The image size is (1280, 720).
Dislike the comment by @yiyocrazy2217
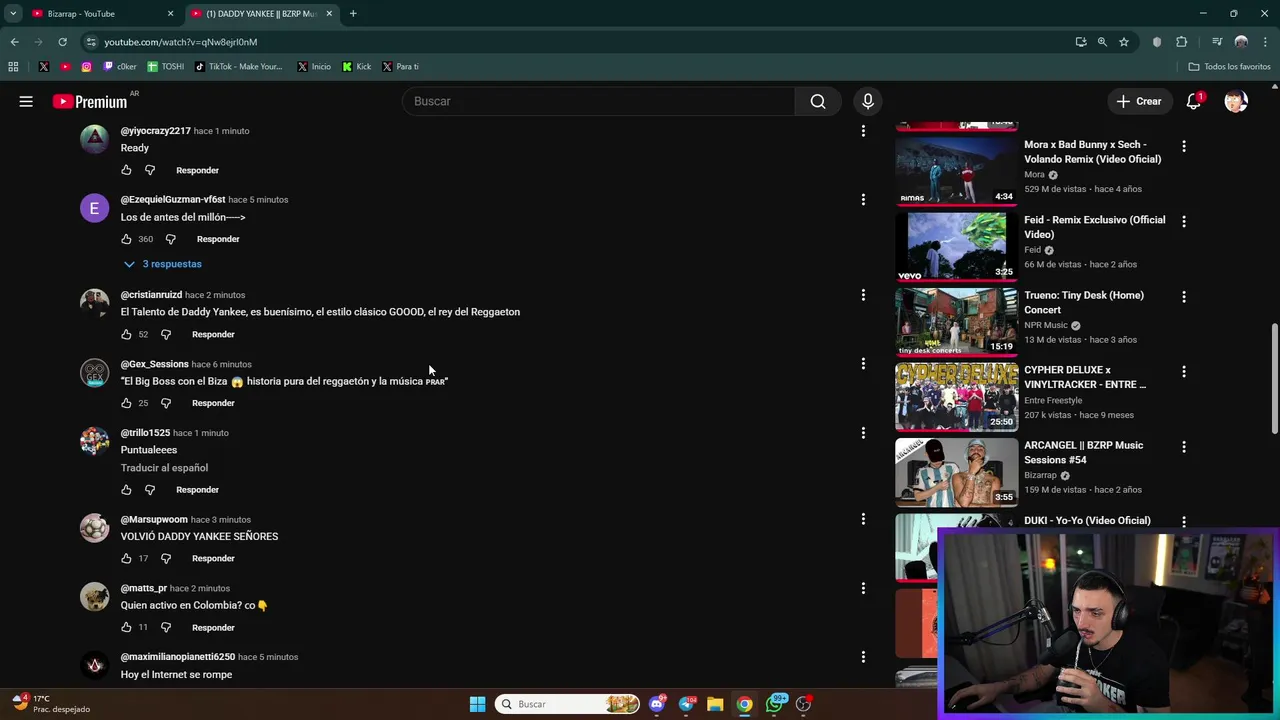point(150,170)
